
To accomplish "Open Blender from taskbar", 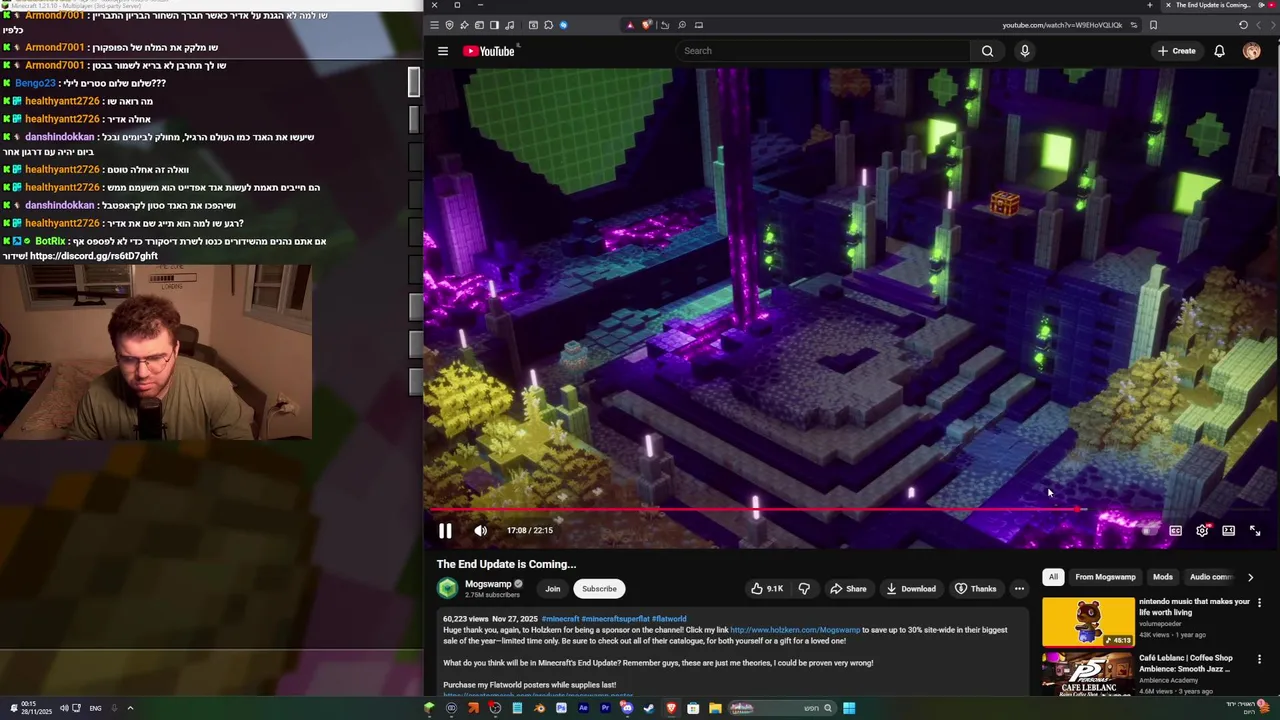I will tap(539, 708).
